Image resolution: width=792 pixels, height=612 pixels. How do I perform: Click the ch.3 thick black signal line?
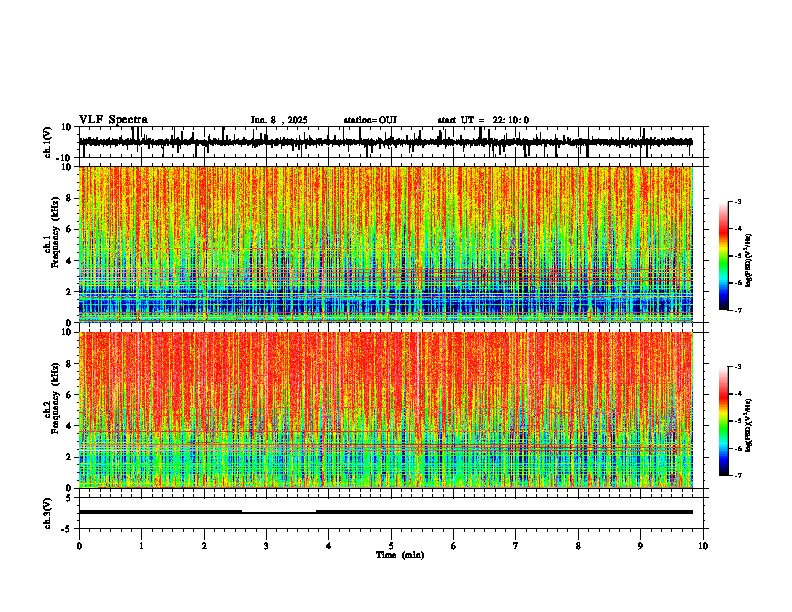click(385, 512)
